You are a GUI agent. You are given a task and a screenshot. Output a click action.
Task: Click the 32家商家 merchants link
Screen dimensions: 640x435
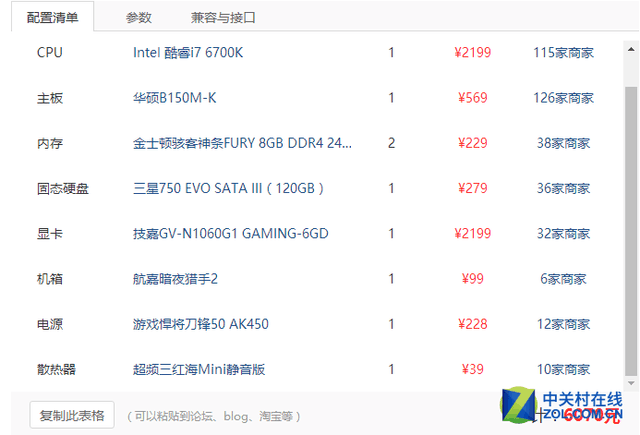pyautogui.click(x=563, y=234)
